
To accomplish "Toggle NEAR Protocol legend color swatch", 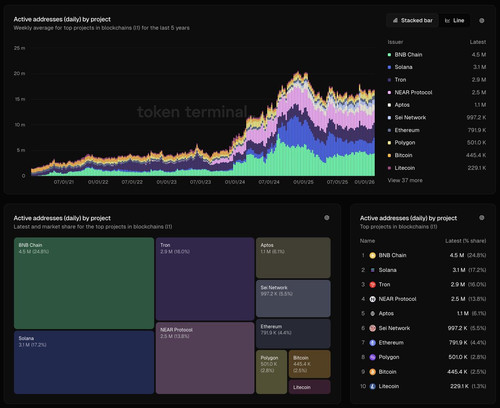I will click(389, 92).
